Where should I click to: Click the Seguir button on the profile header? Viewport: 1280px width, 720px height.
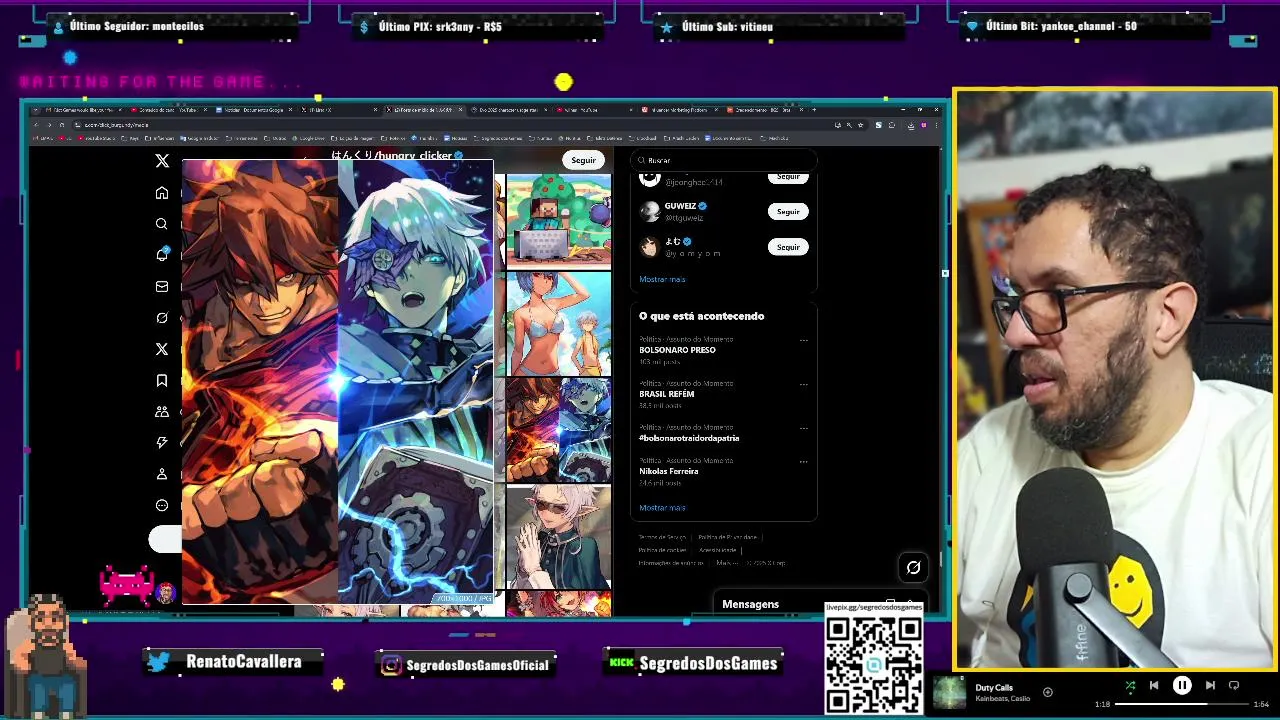[x=583, y=160]
